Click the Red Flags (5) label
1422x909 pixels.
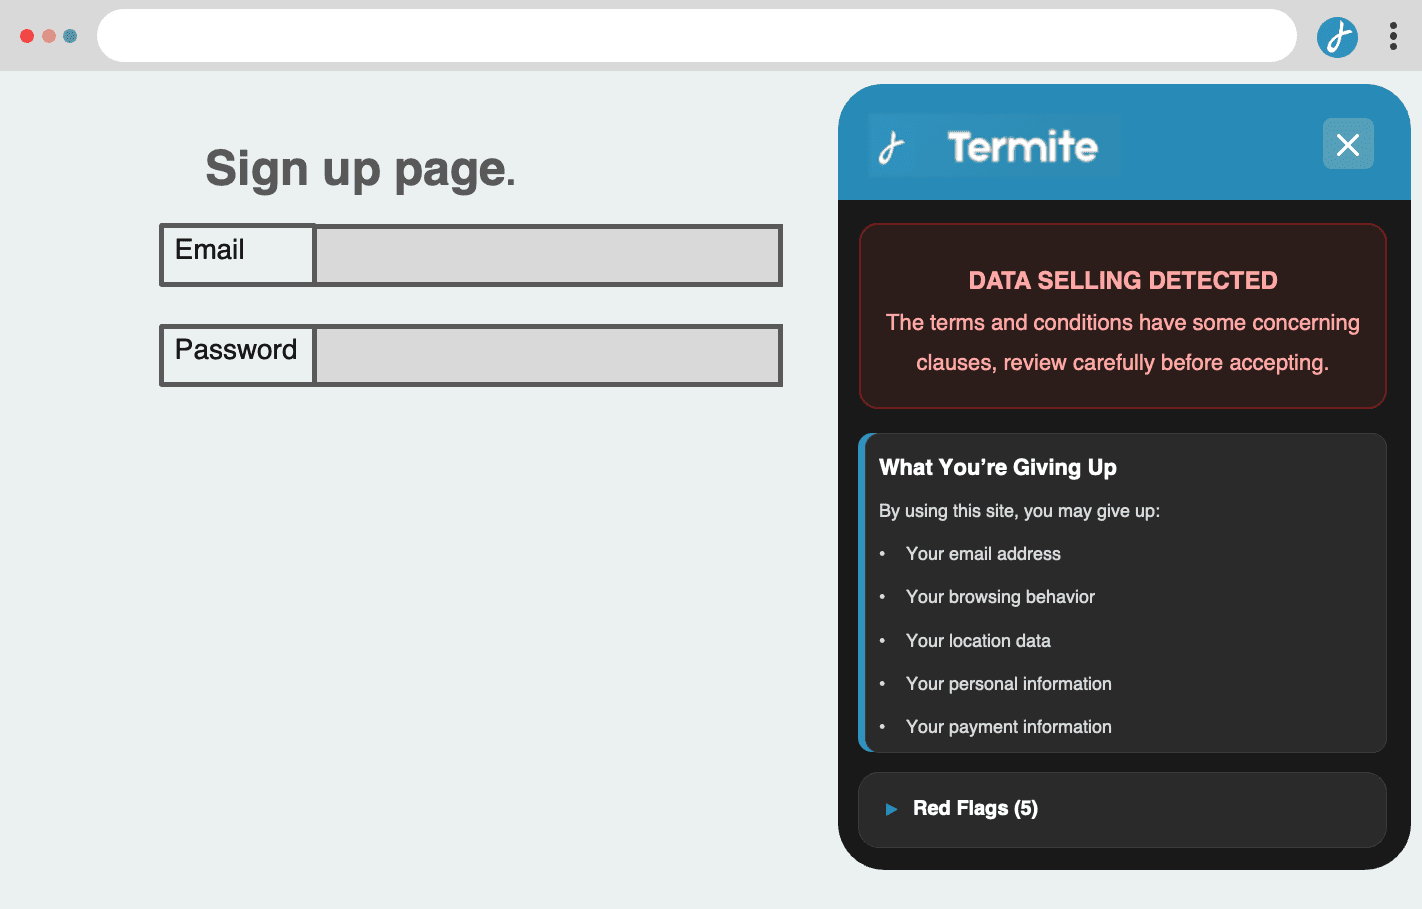[x=975, y=809]
